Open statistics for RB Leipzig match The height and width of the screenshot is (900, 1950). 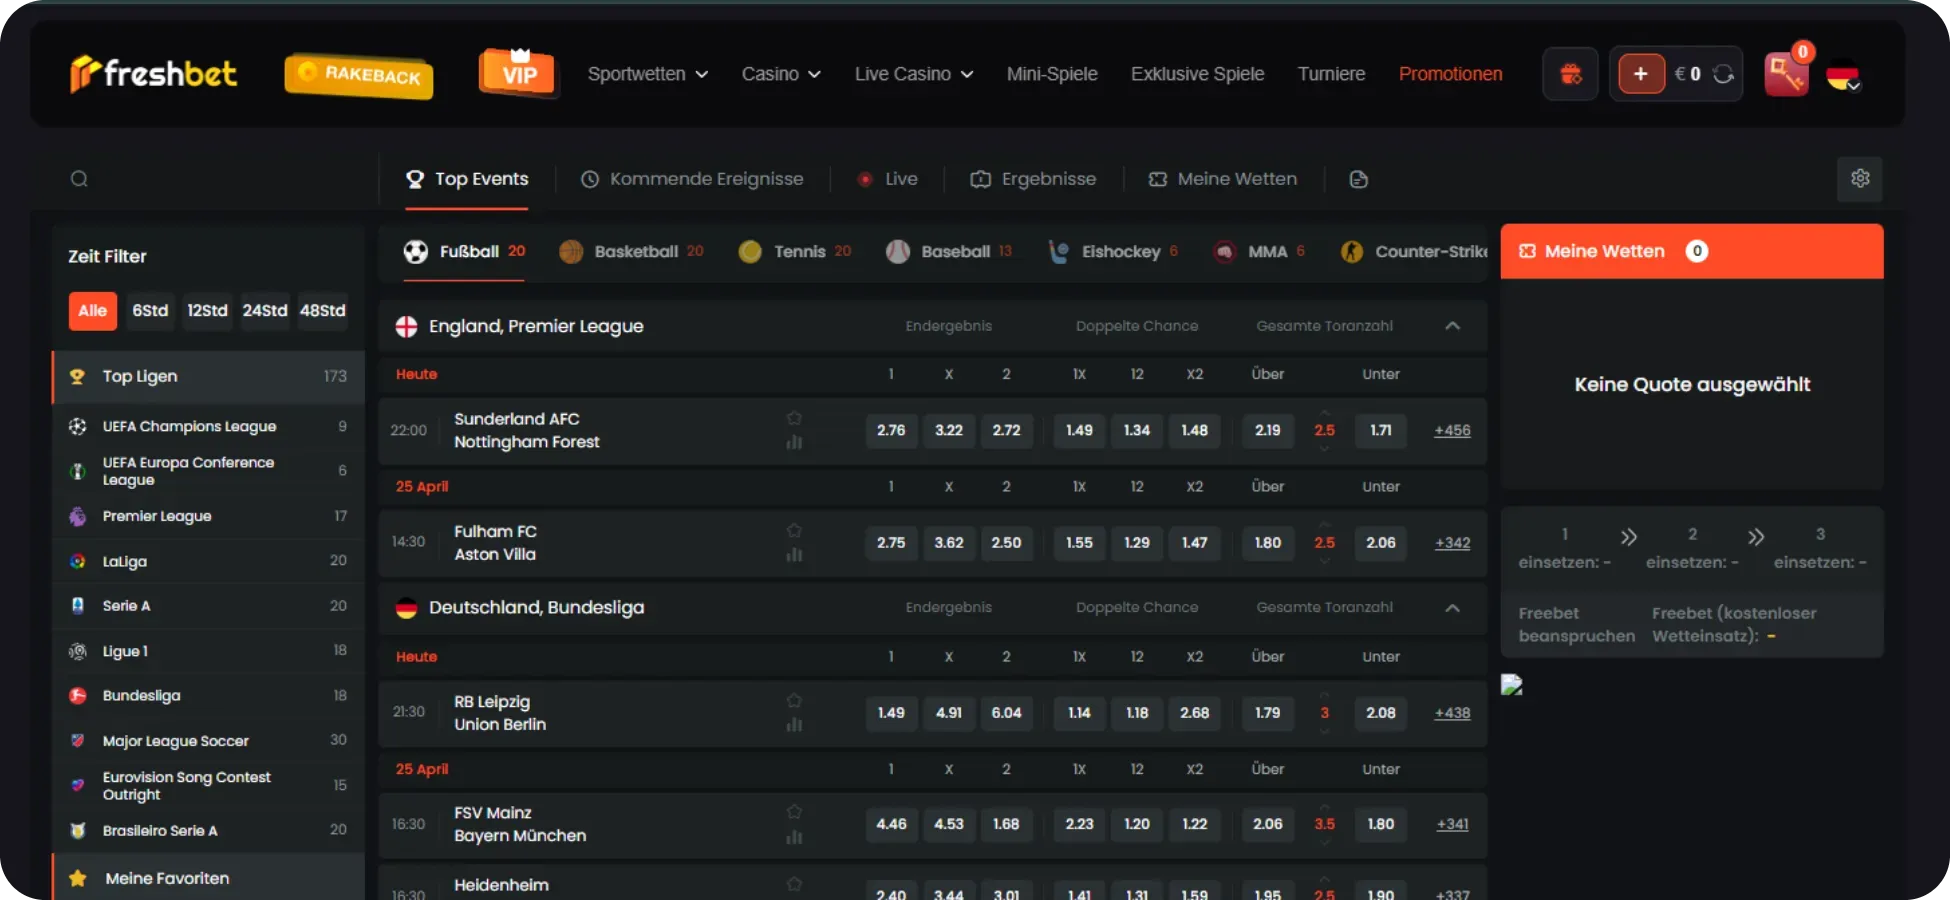[x=794, y=724]
